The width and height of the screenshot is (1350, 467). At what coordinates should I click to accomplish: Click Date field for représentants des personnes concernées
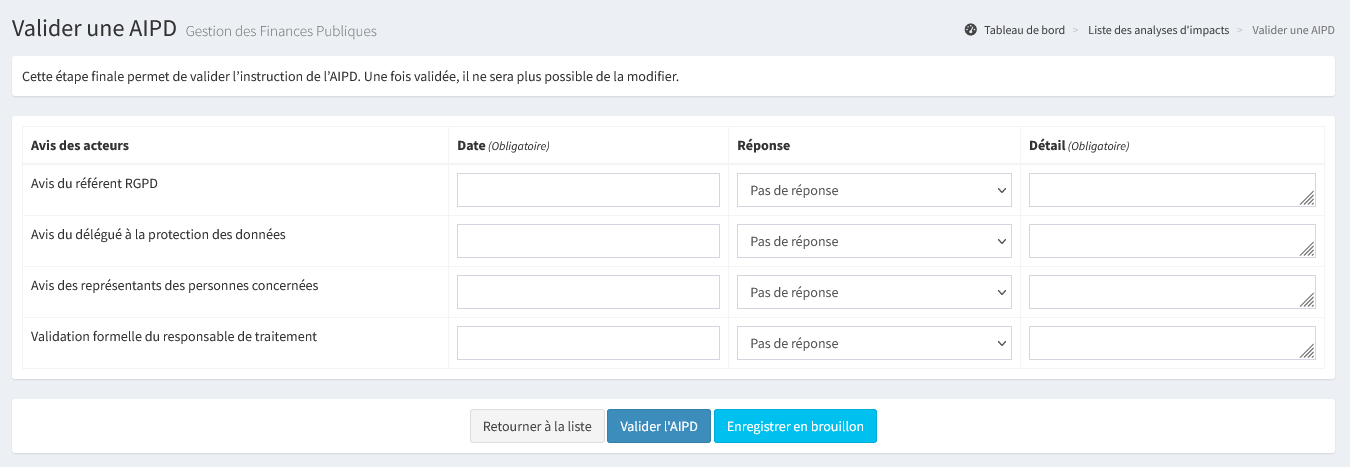(588, 292)
